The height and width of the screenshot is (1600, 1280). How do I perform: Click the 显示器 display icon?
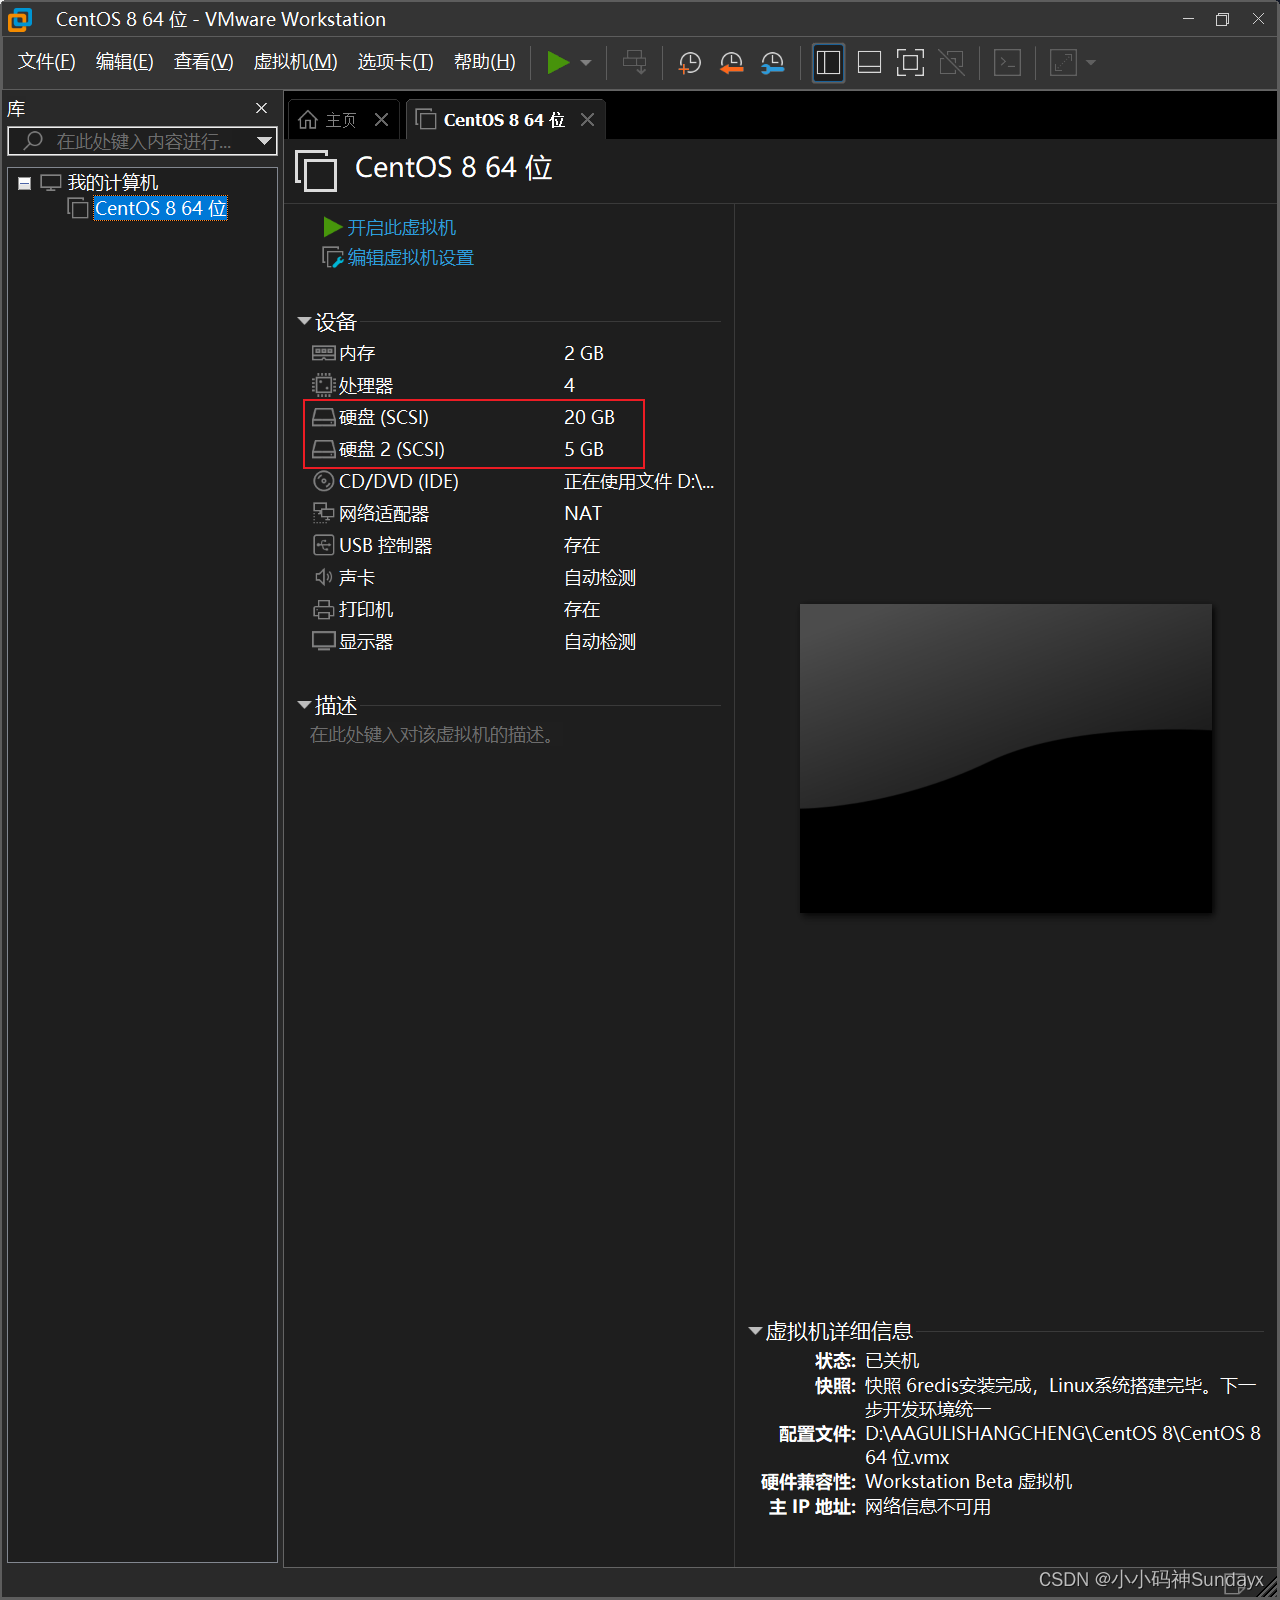[323, 641]
